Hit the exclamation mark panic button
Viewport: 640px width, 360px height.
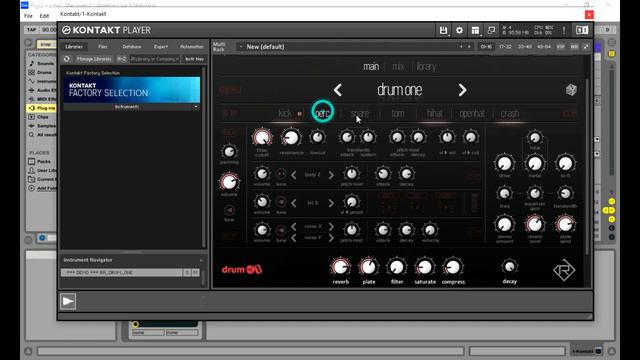pos(564,30)
